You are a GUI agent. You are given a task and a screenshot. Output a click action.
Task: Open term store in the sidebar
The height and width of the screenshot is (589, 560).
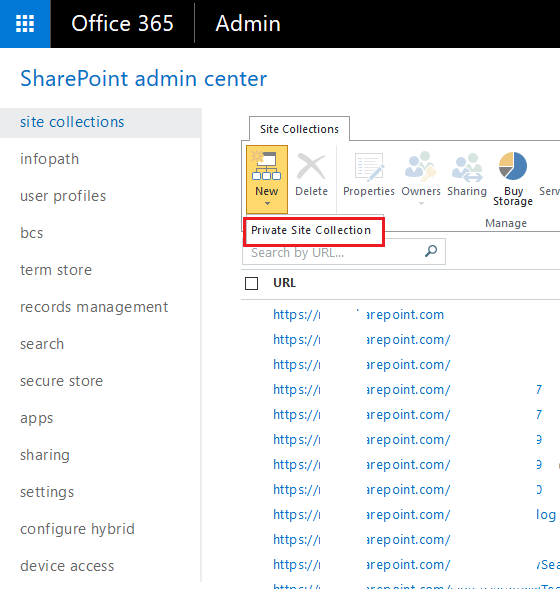pyautogui.click(x=56, y=270)
